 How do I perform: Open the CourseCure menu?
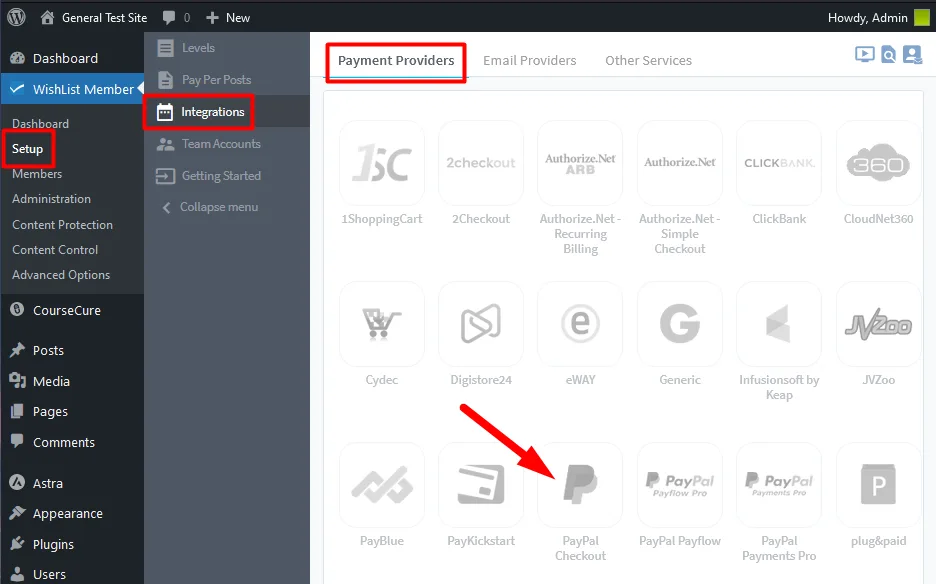72,310
